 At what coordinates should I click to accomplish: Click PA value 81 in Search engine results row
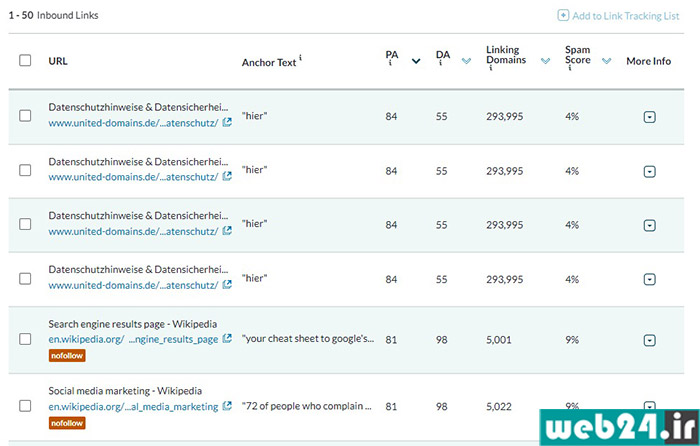pos(391,340)
